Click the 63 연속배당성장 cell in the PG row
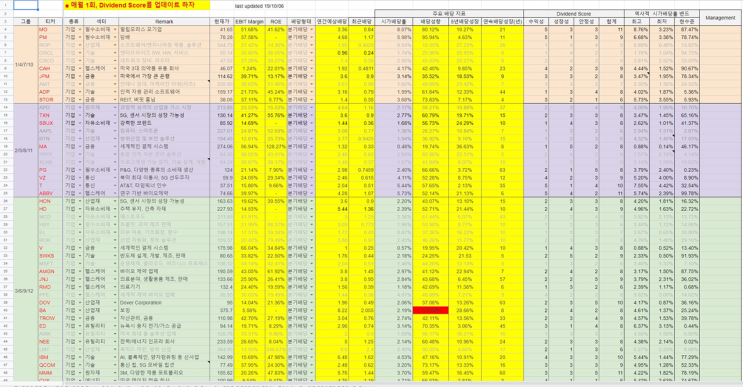Viewport: 743px width, 387px height. (503, 170)
